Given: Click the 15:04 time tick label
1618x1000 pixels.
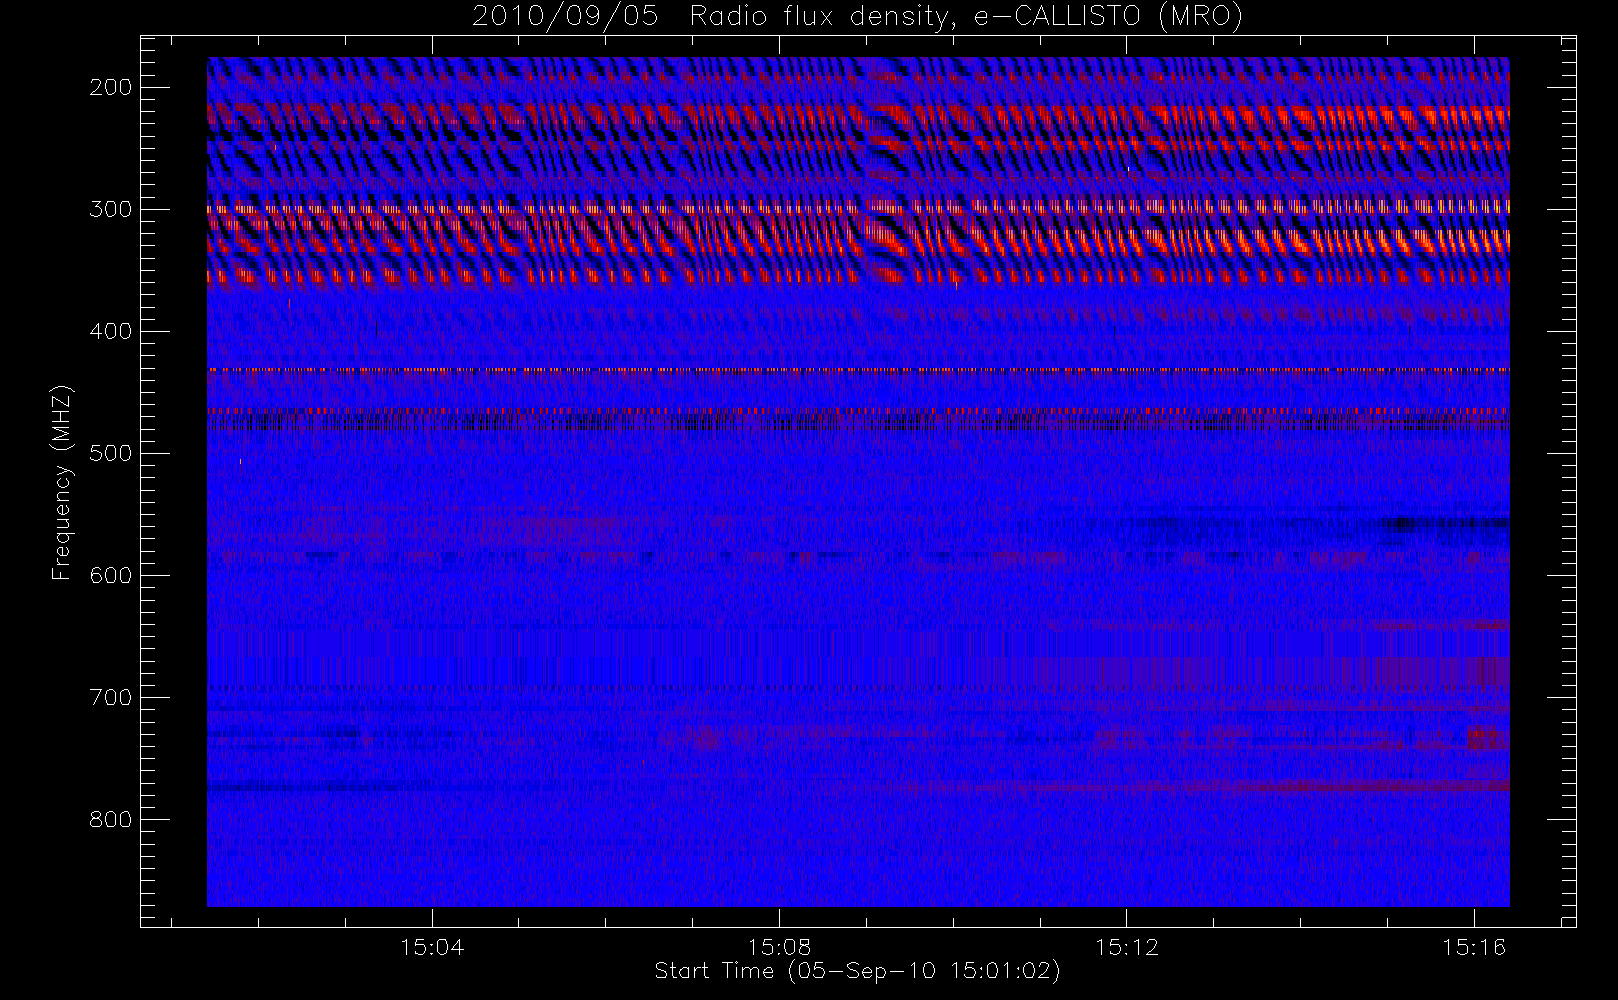Looking at the screenshot, I should [432, 947].
